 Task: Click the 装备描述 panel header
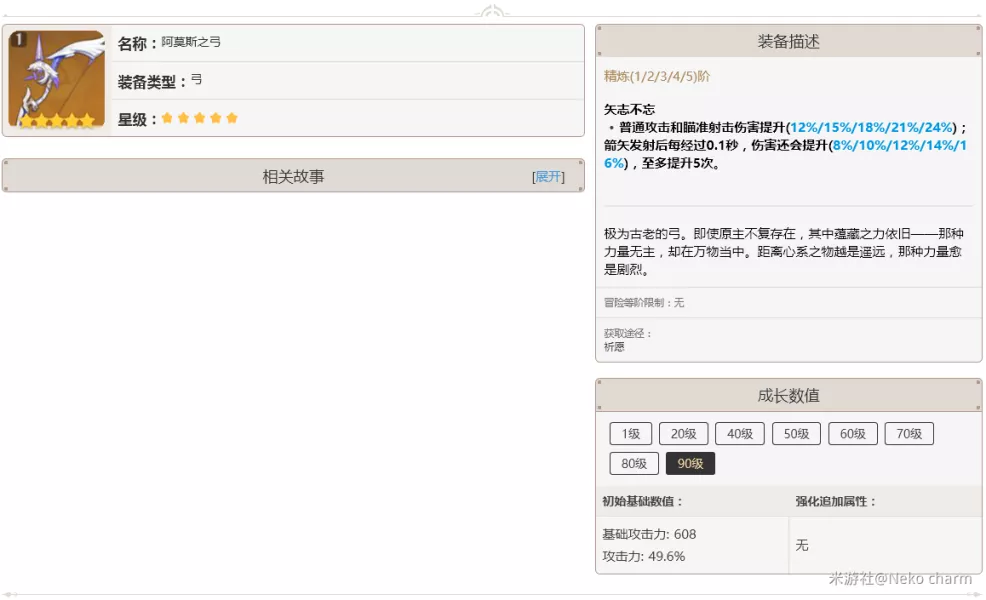tap(789, 42)
